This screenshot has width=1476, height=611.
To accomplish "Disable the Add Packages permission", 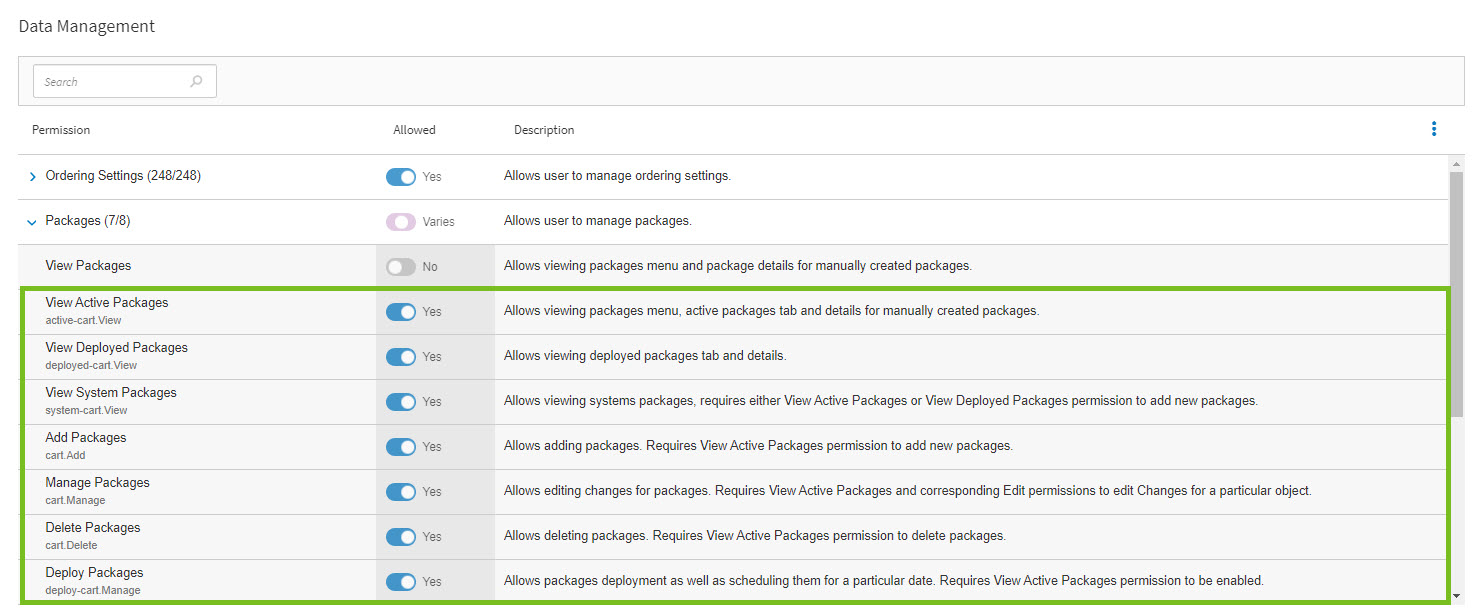I will coord(401,446).
